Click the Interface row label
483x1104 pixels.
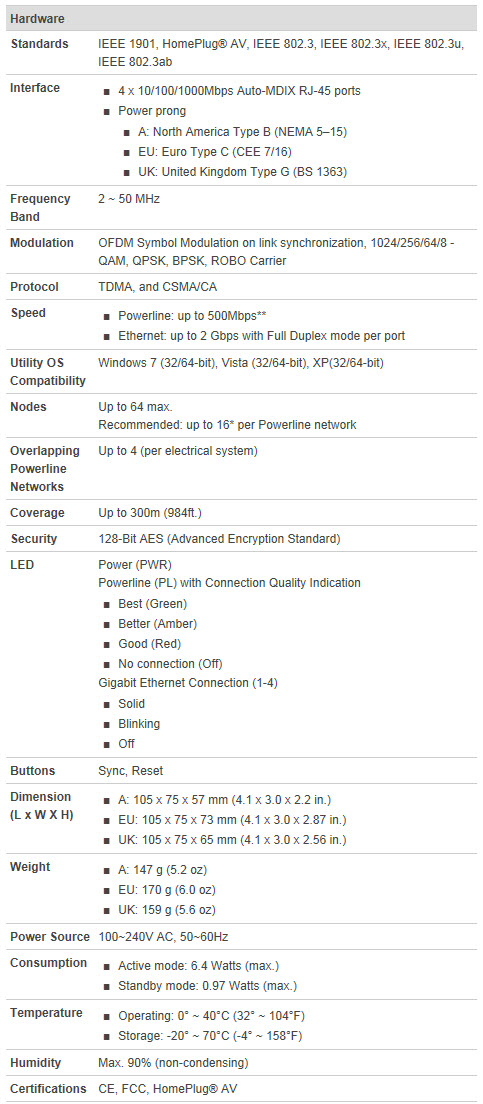(35, 88)
